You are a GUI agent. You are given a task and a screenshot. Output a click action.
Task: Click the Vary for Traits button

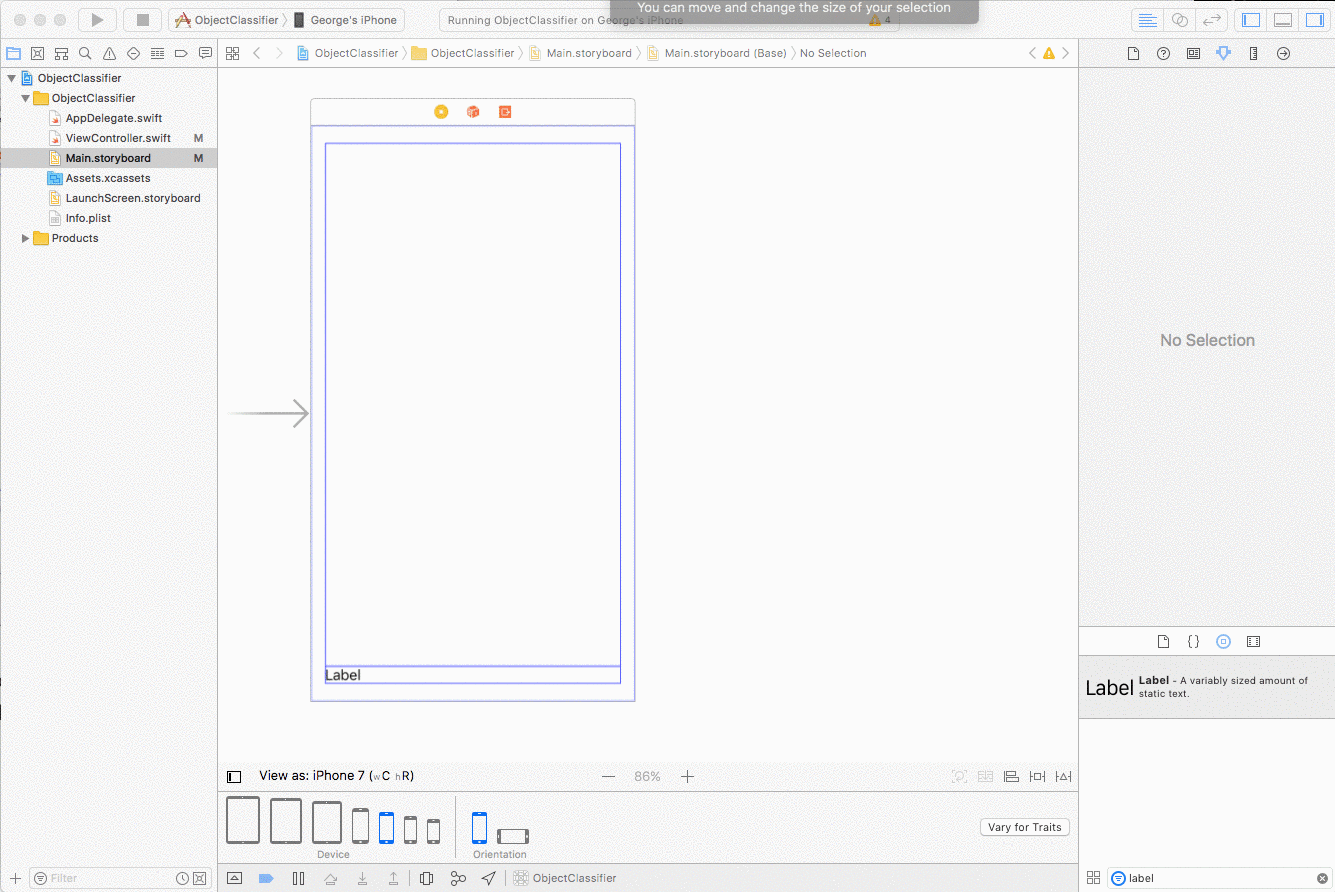pyautogui.click(x=1025, y=827)
